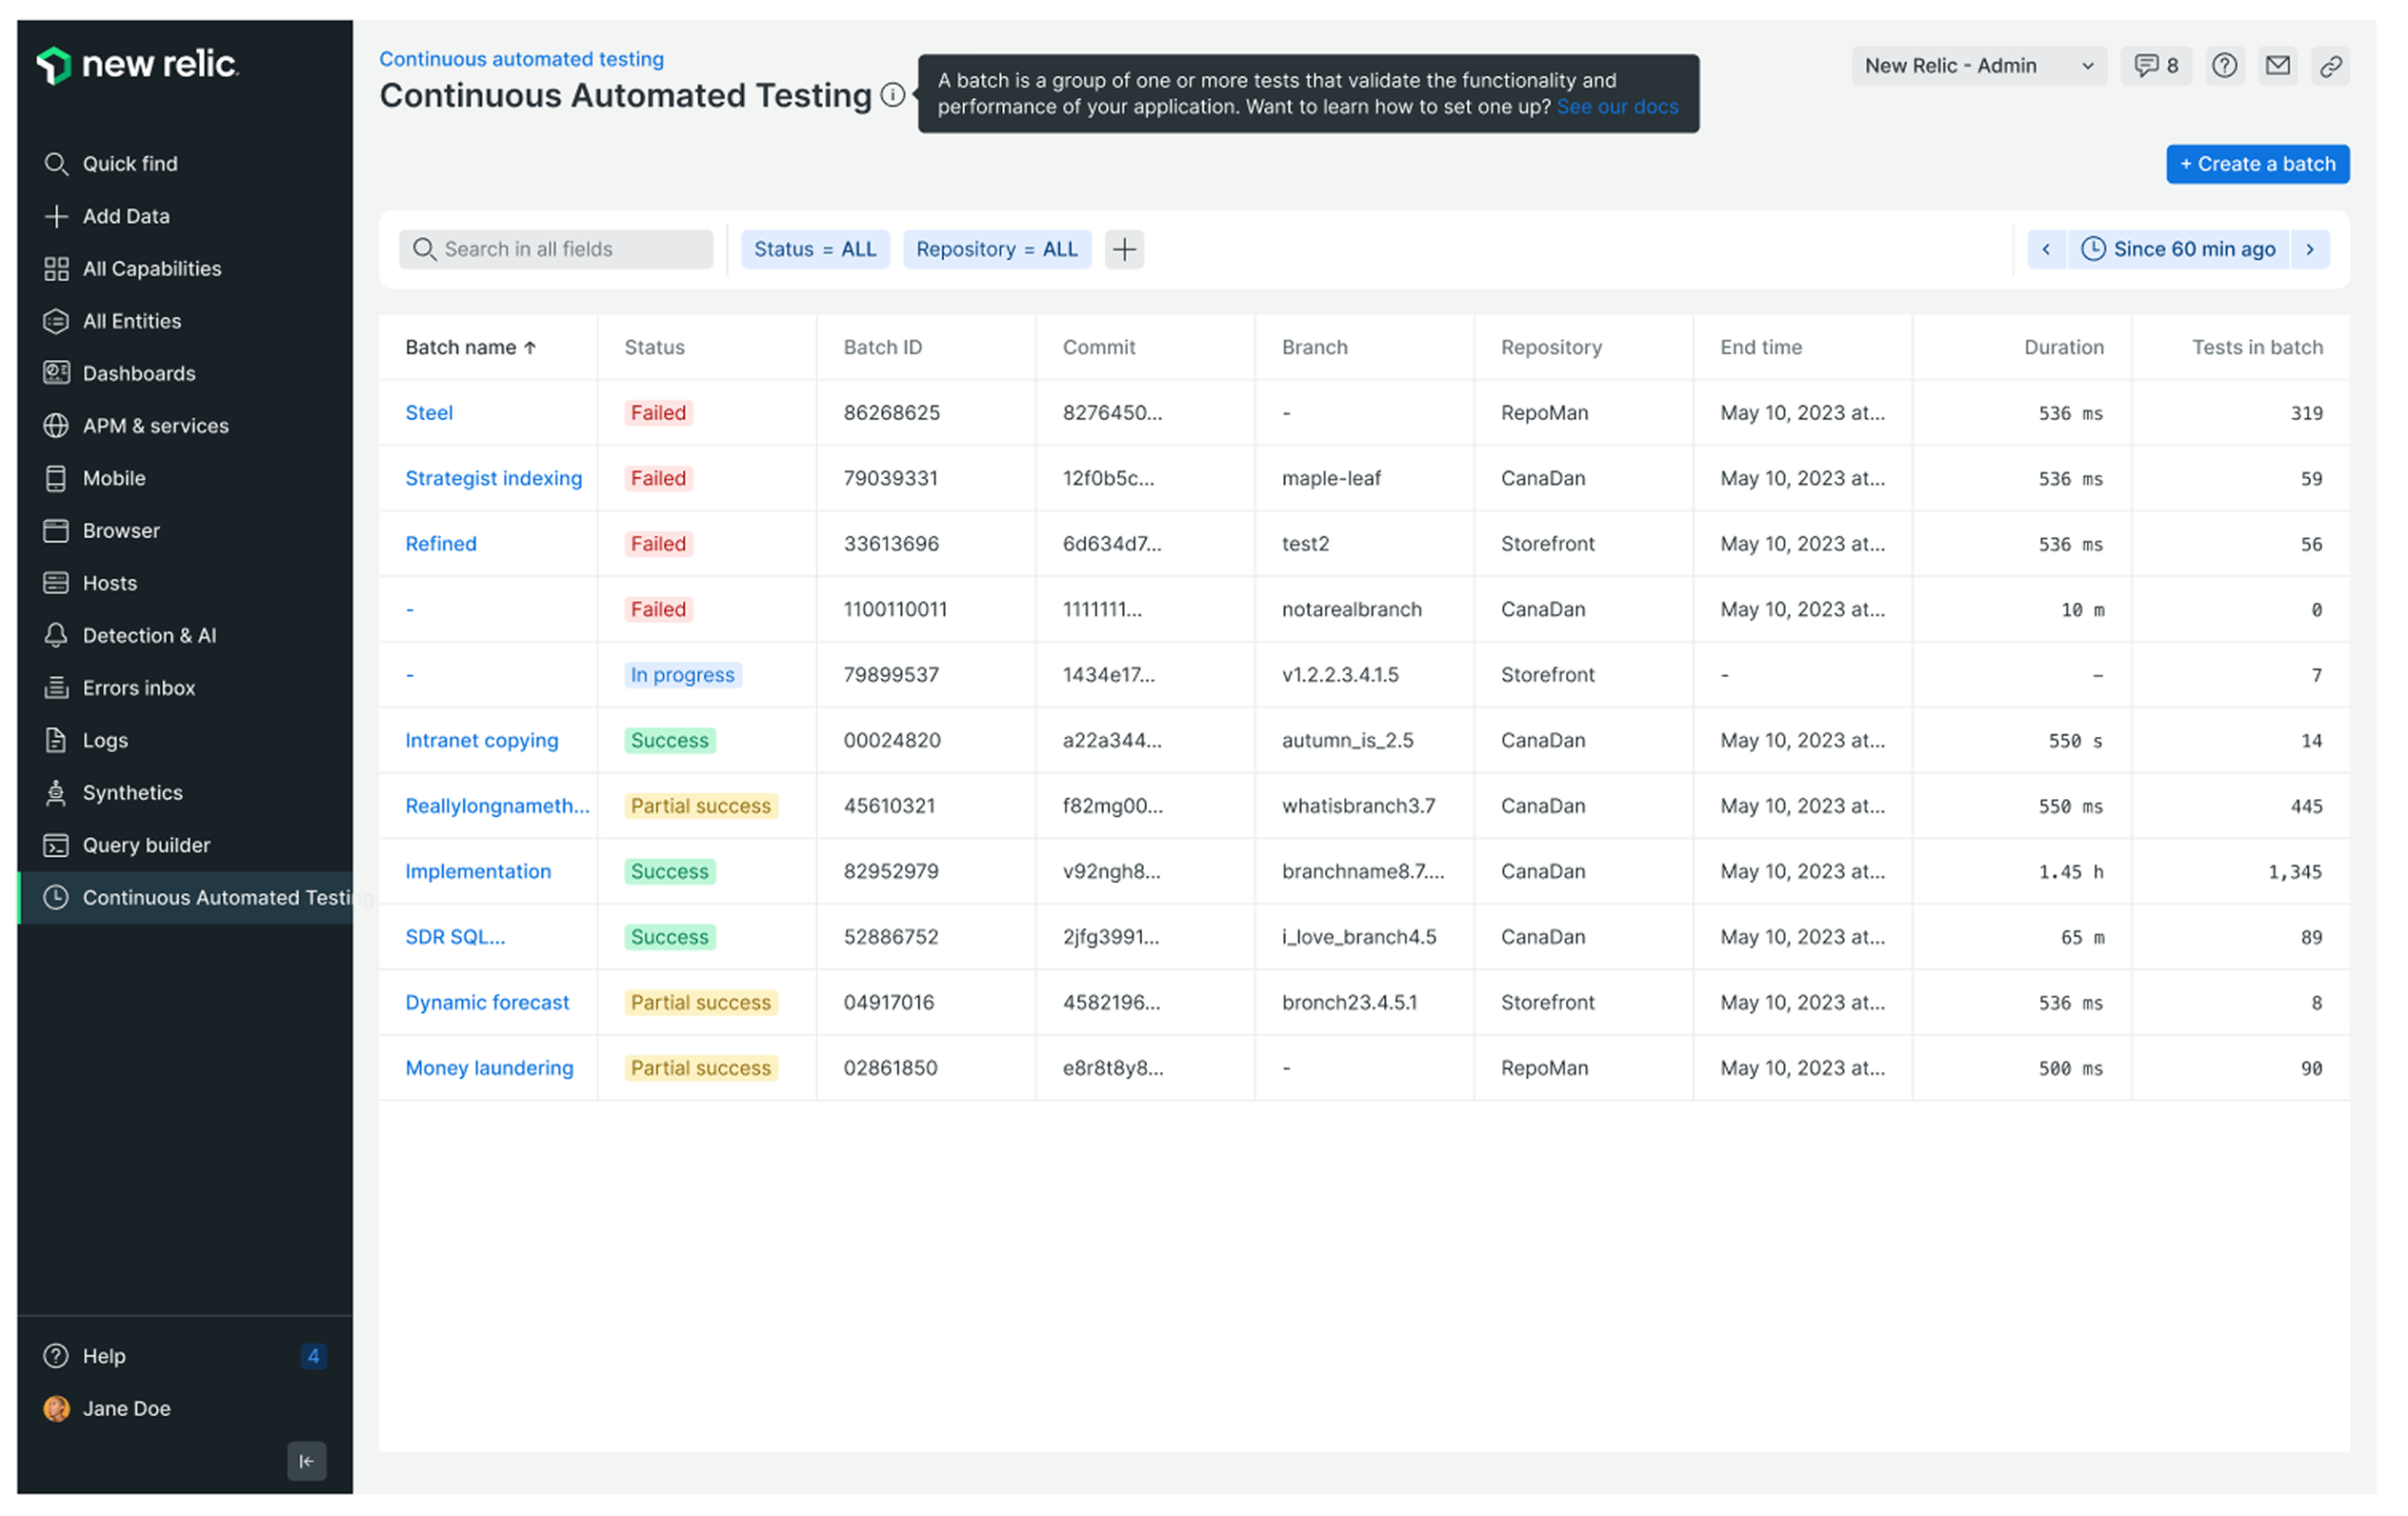Open Detection & AI bell icon
Image resolution: width=2408 pixels, height=1516 pixels.
coord(56,635)
